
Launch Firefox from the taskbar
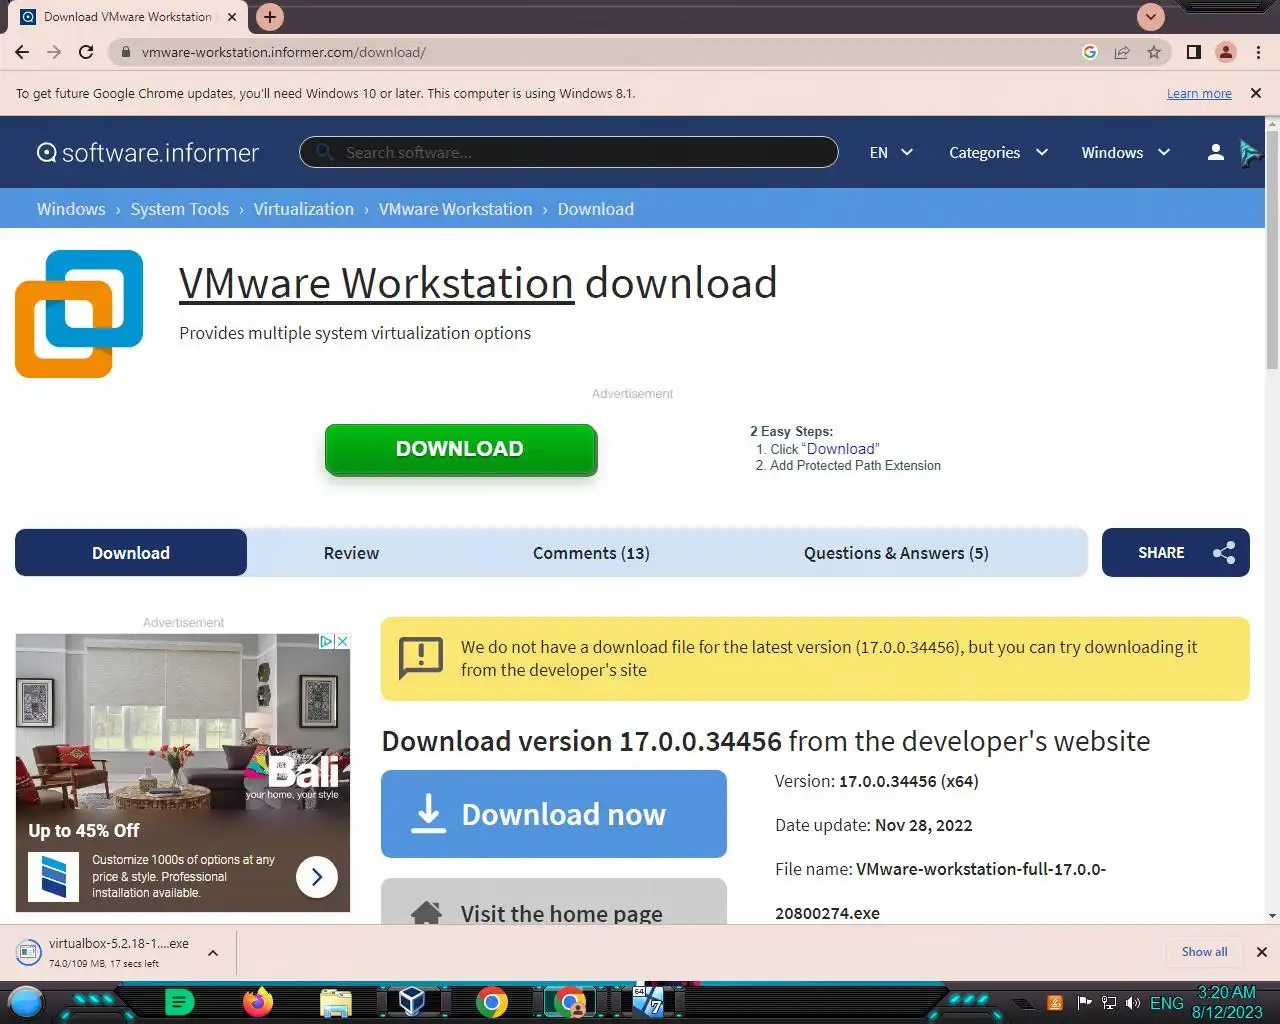[258, 1002]
